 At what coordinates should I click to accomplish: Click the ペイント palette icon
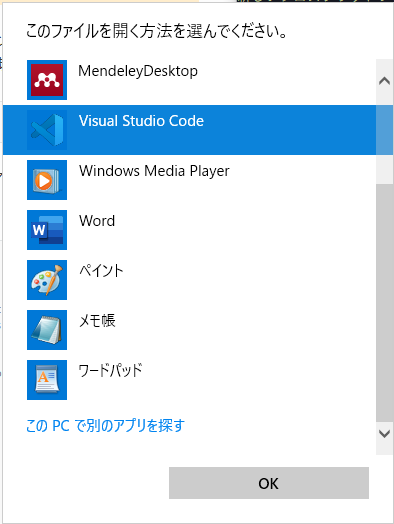[x=47, y=280]
